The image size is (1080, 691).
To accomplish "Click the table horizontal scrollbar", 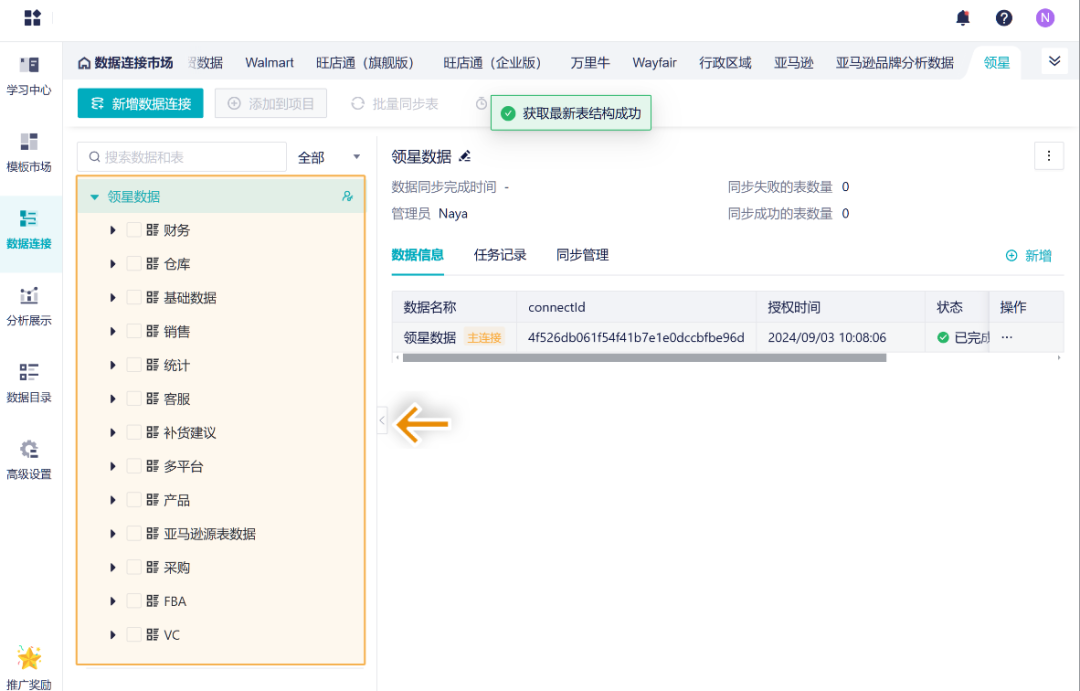I will pyautogui.click(x=644, y=358).
